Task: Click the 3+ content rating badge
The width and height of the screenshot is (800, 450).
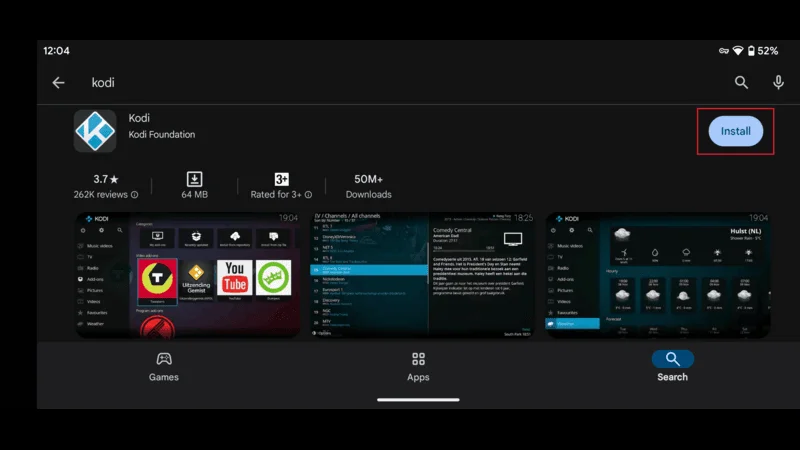Action: (x=282, y=179)
